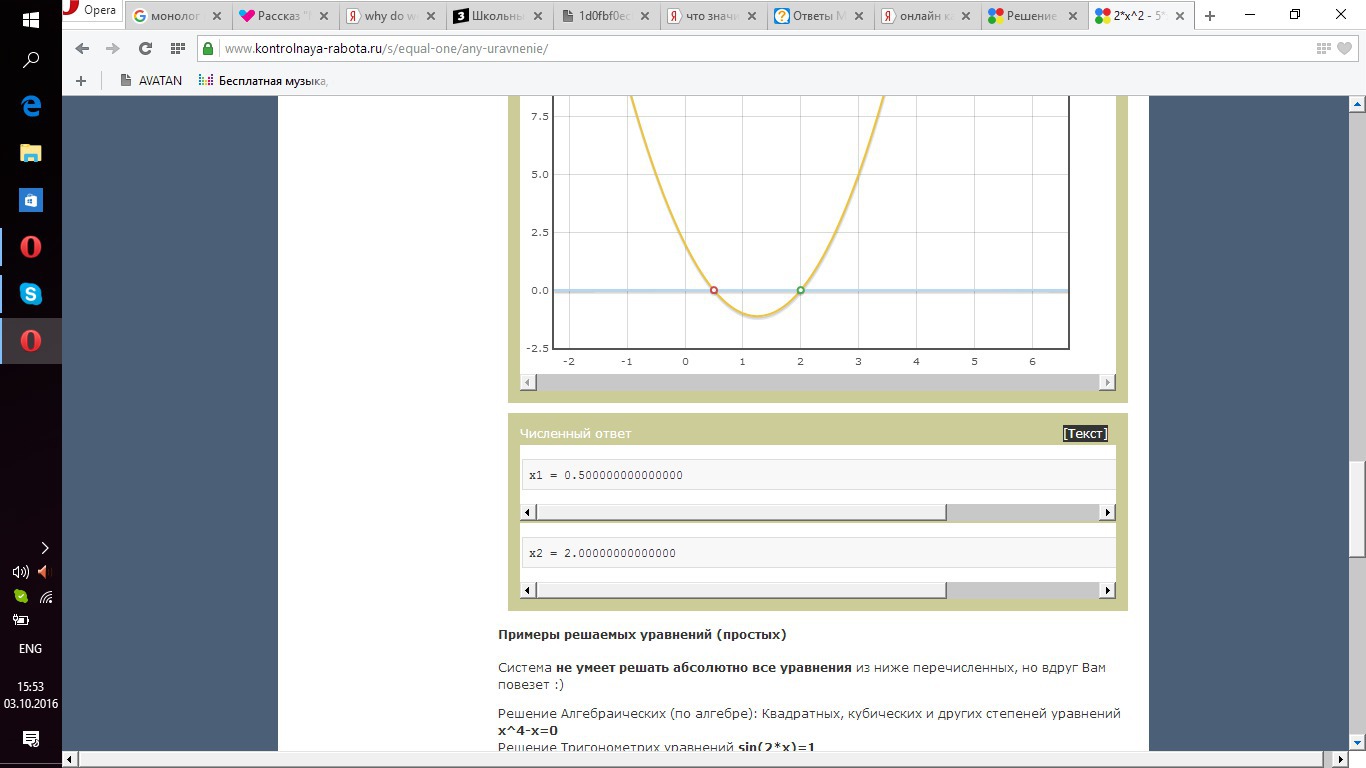Open the battery status tray icon

click(x=20, y=620)
